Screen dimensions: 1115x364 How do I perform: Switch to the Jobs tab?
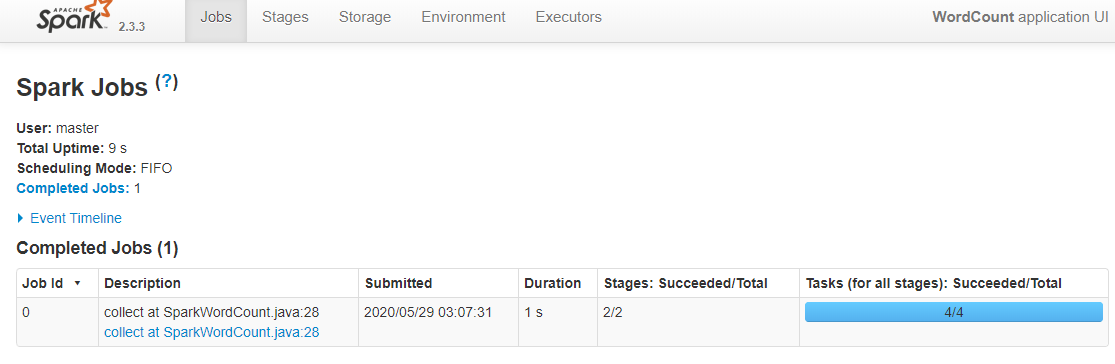(216, 17)
